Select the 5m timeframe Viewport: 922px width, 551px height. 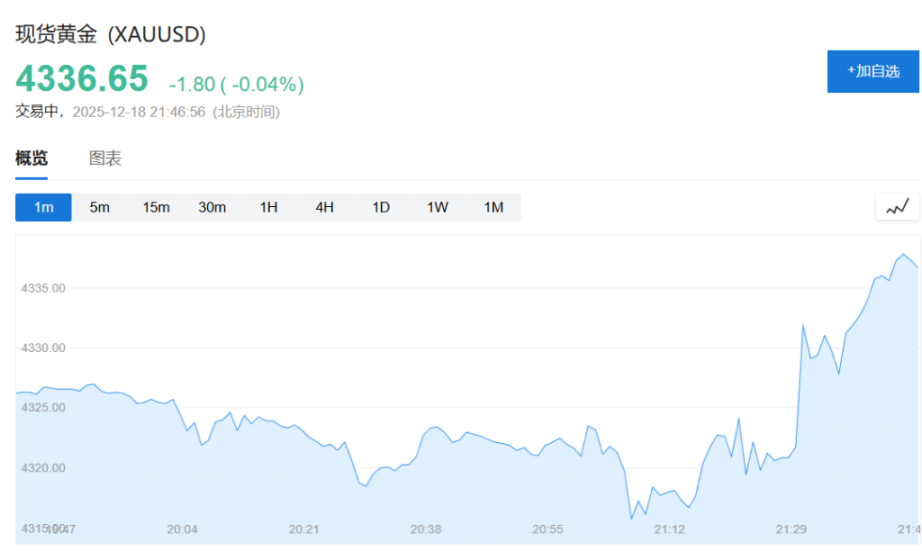99,207
